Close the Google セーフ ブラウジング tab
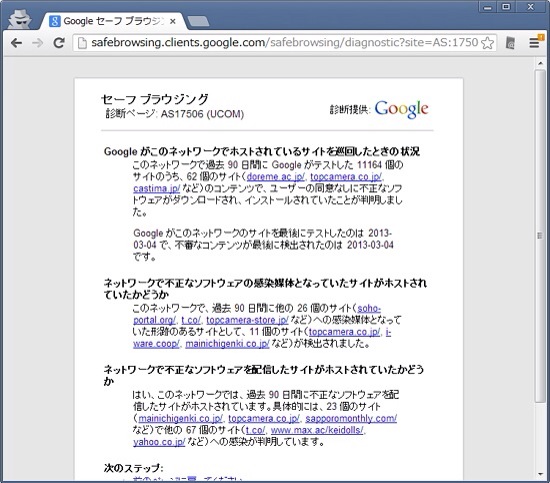This screenshot has width=550, height=483. (173, 21)
